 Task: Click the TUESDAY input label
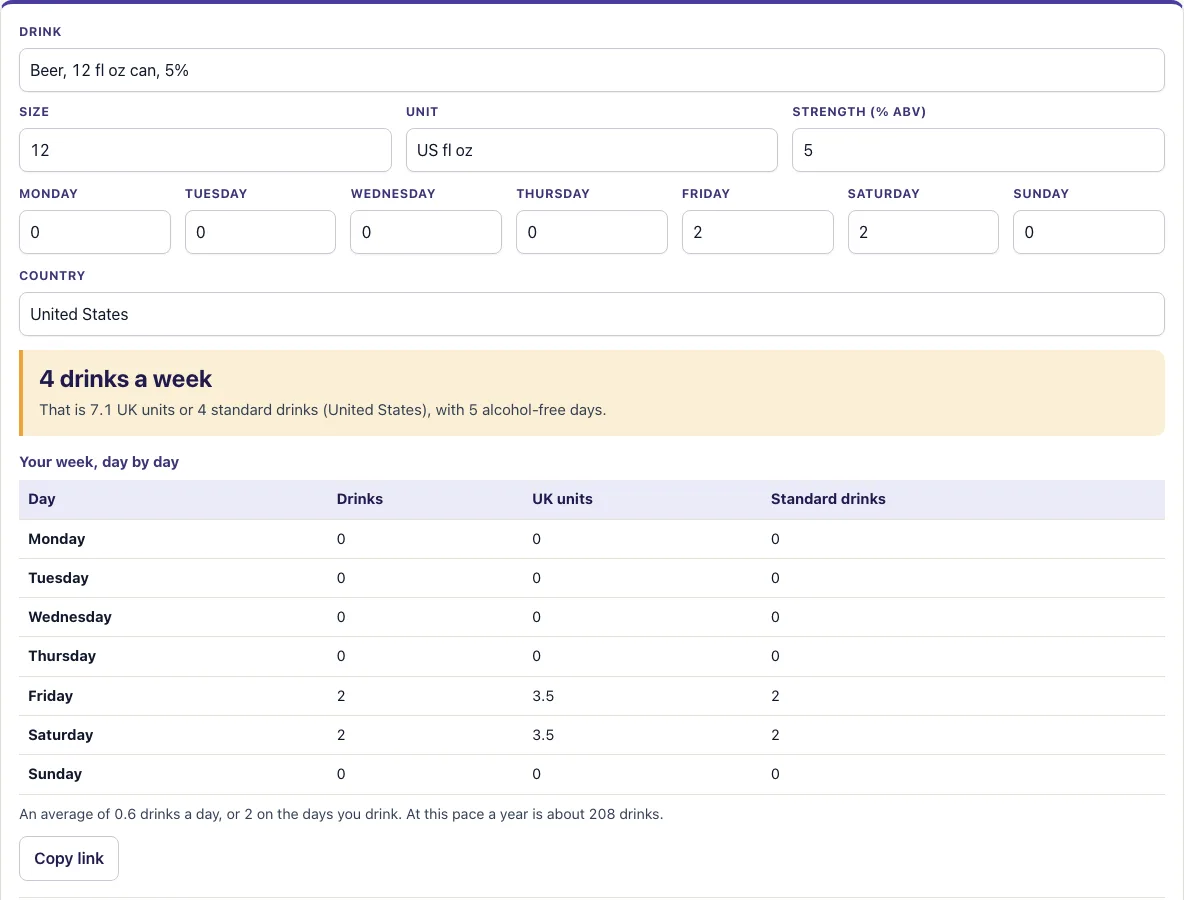pos(216,193)
